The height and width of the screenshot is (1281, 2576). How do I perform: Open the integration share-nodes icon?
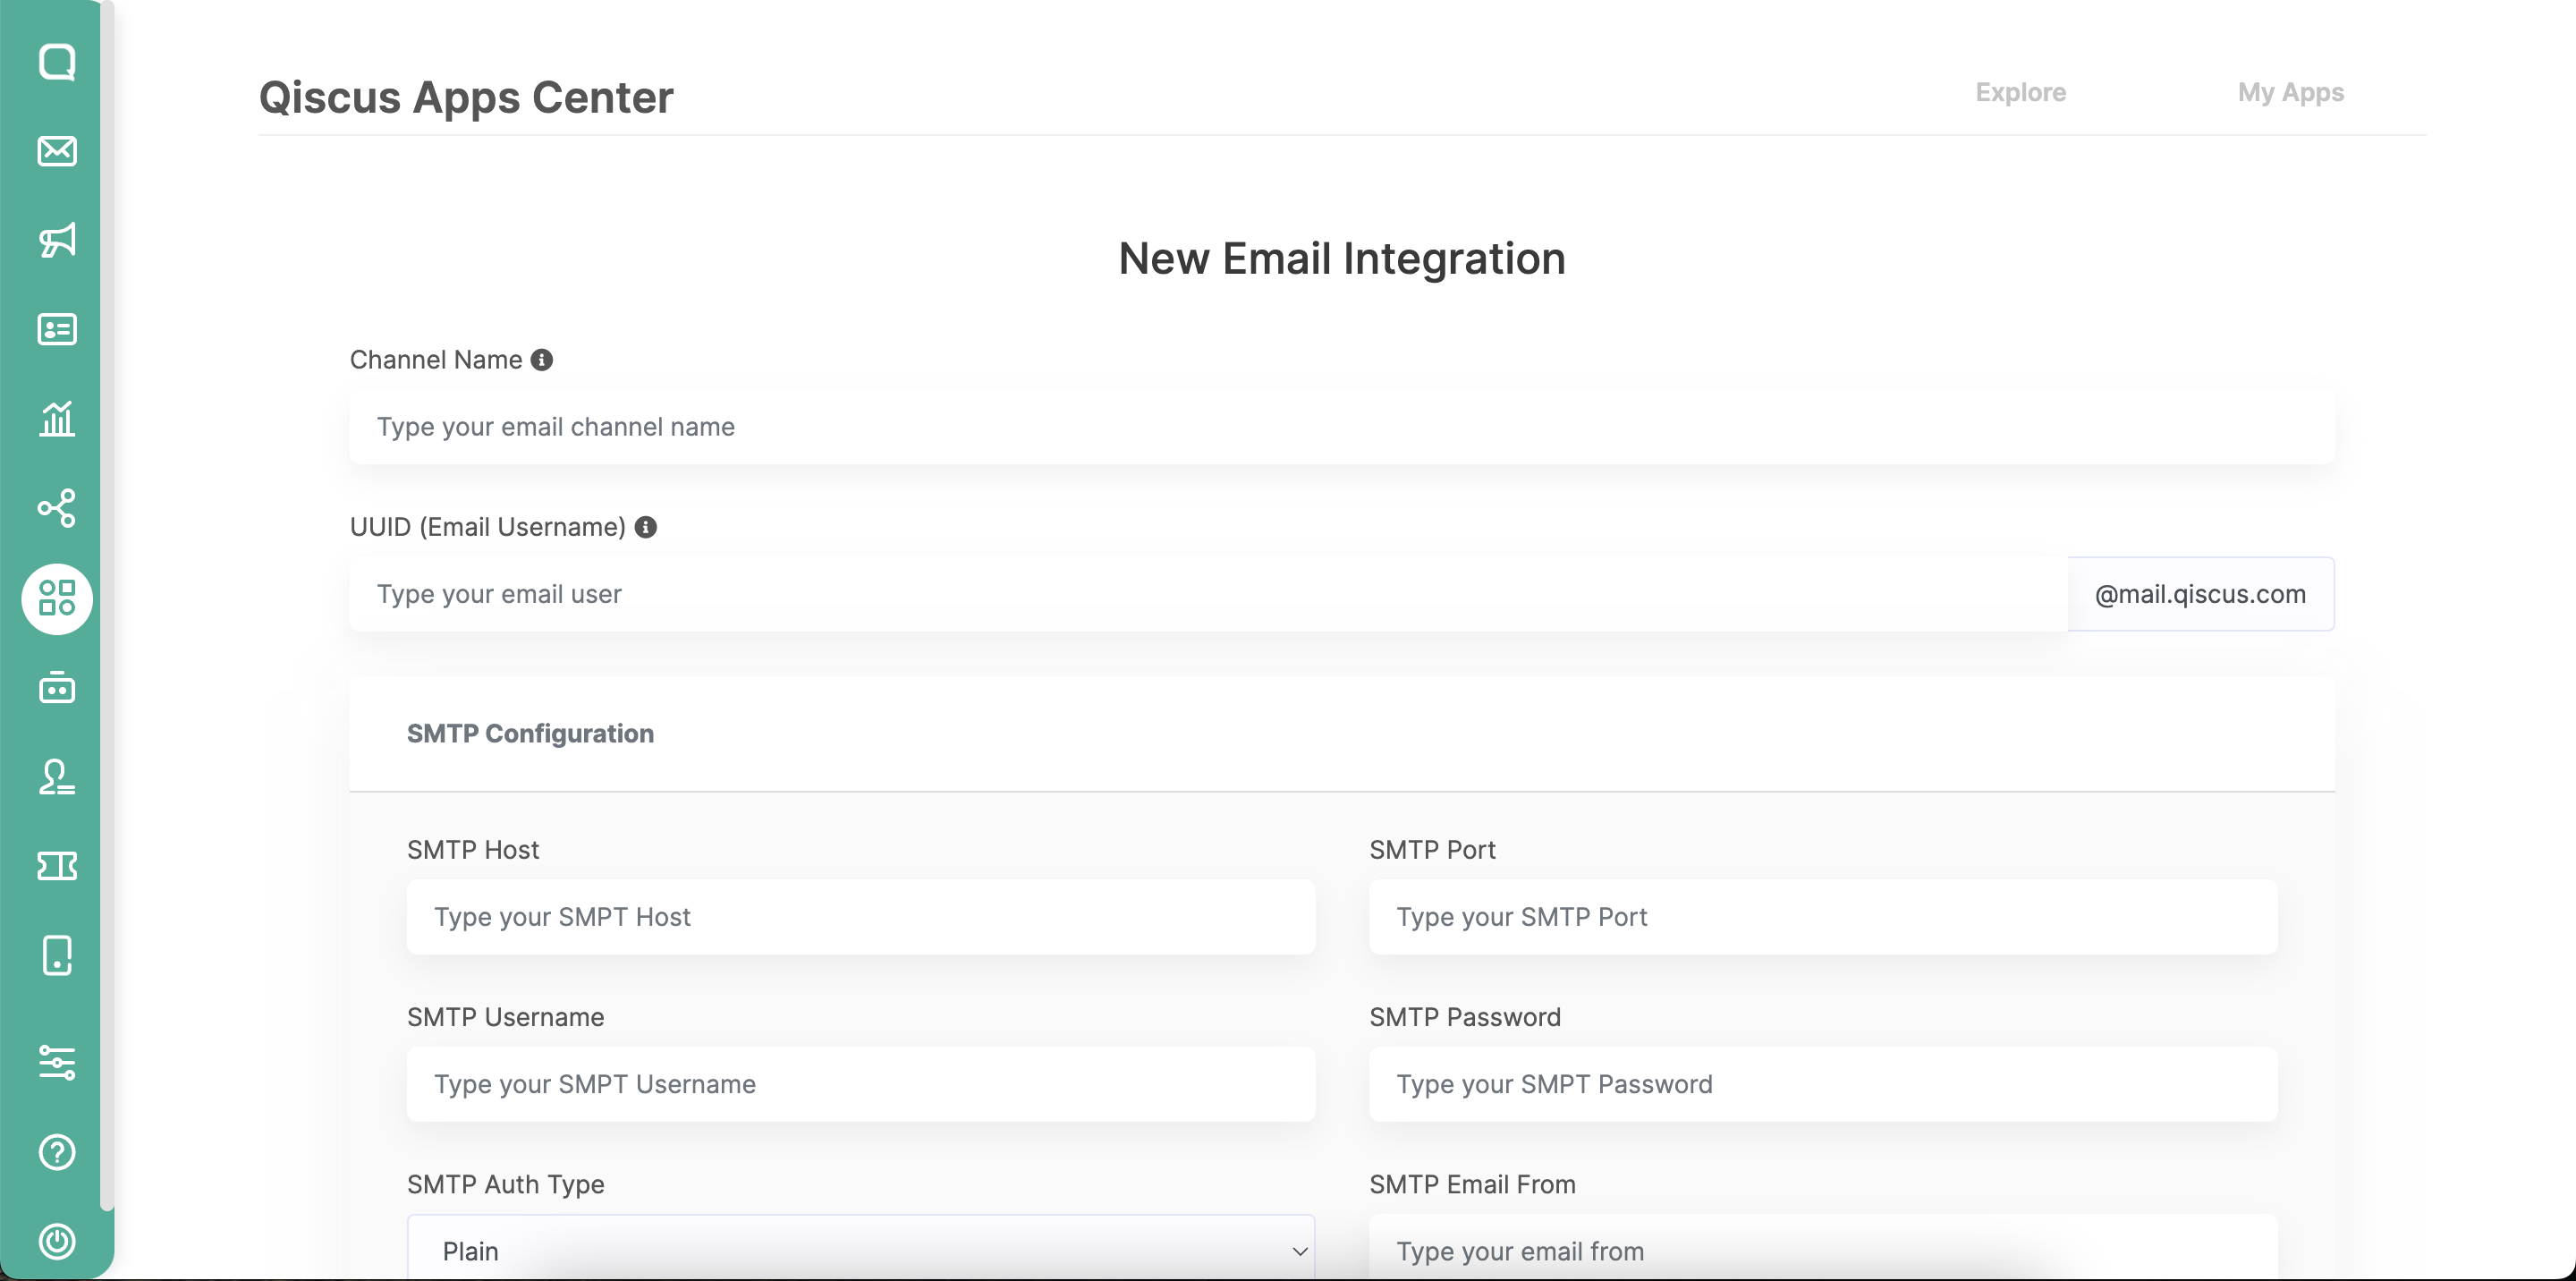pos(57,508)
